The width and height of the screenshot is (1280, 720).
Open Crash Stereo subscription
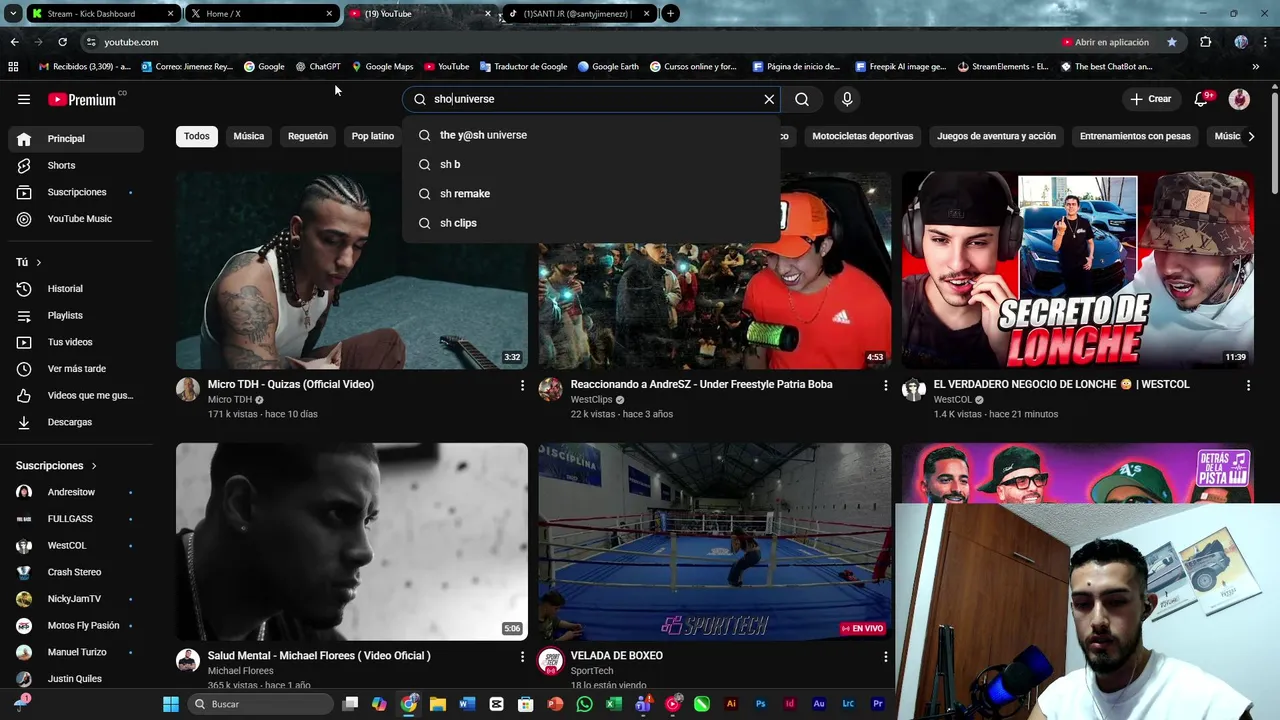point(76,572)
